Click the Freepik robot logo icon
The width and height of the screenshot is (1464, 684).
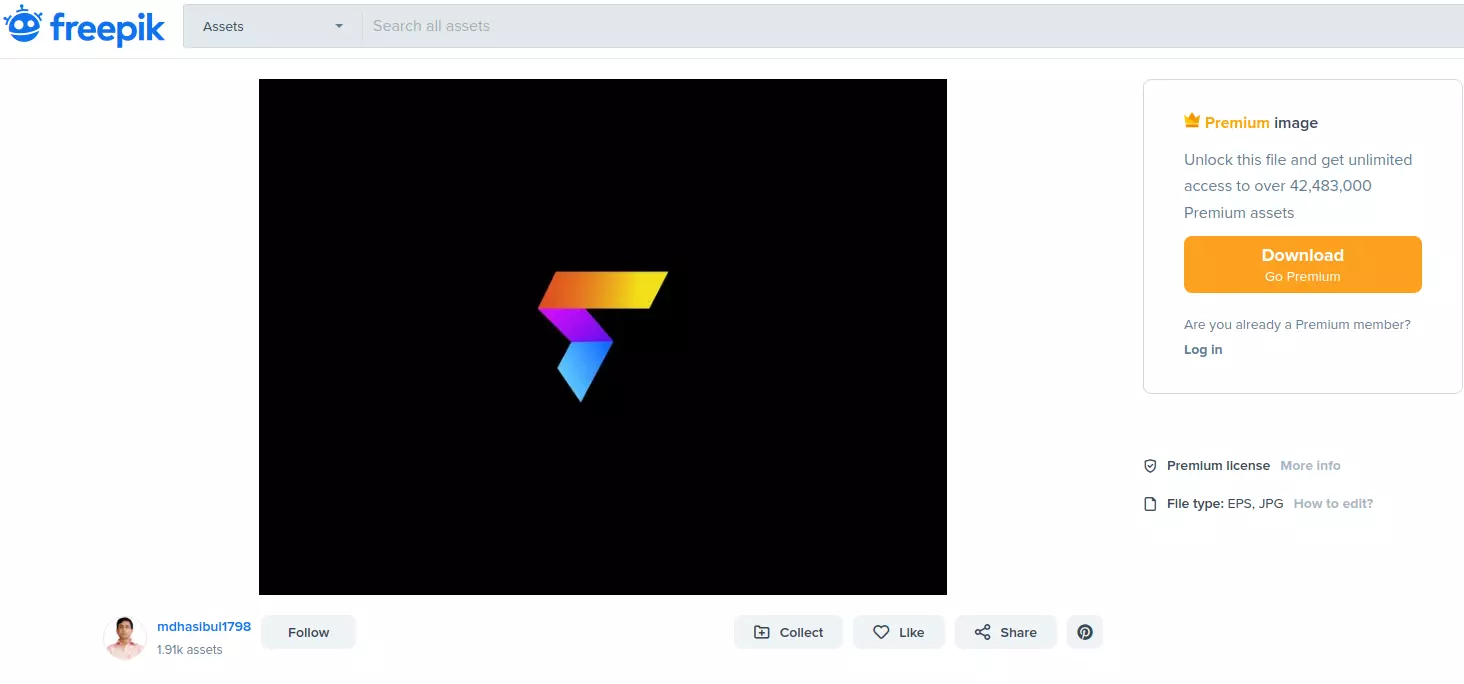point(25,26)
